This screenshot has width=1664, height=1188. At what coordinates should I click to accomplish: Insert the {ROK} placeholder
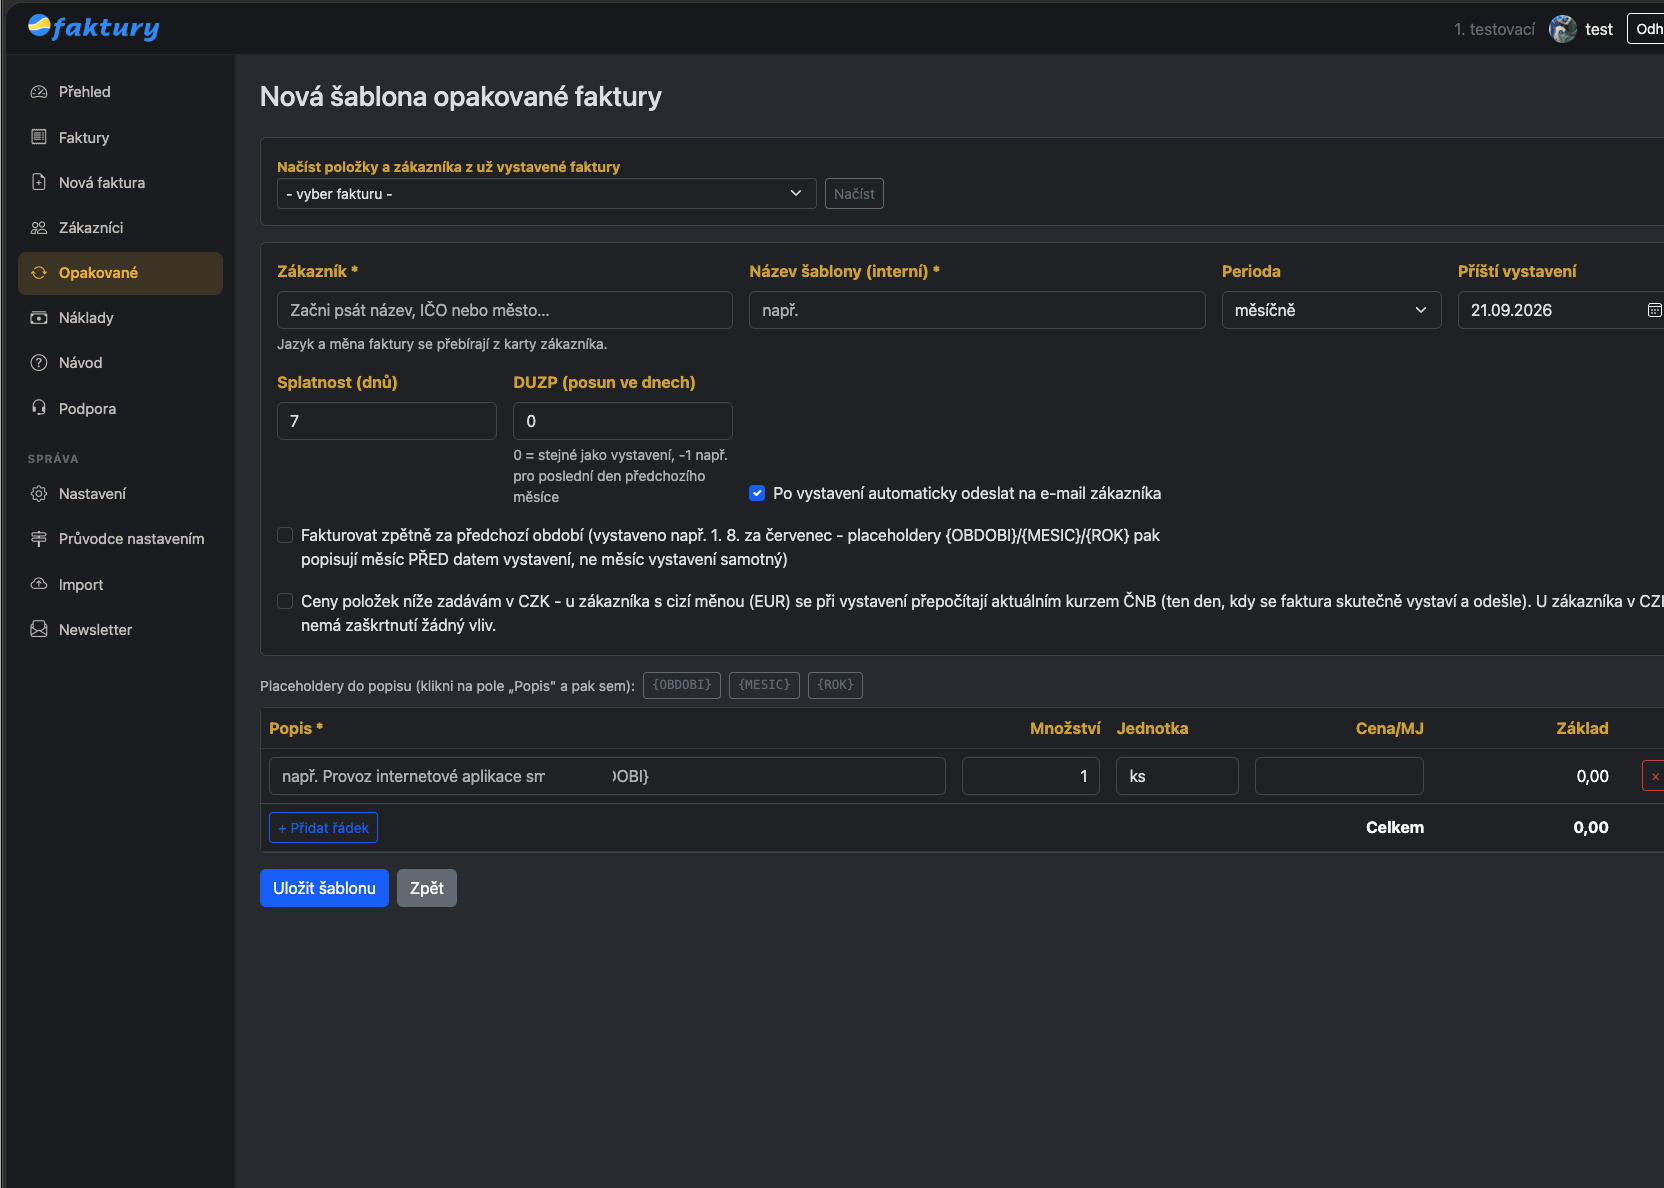(835, 685)
